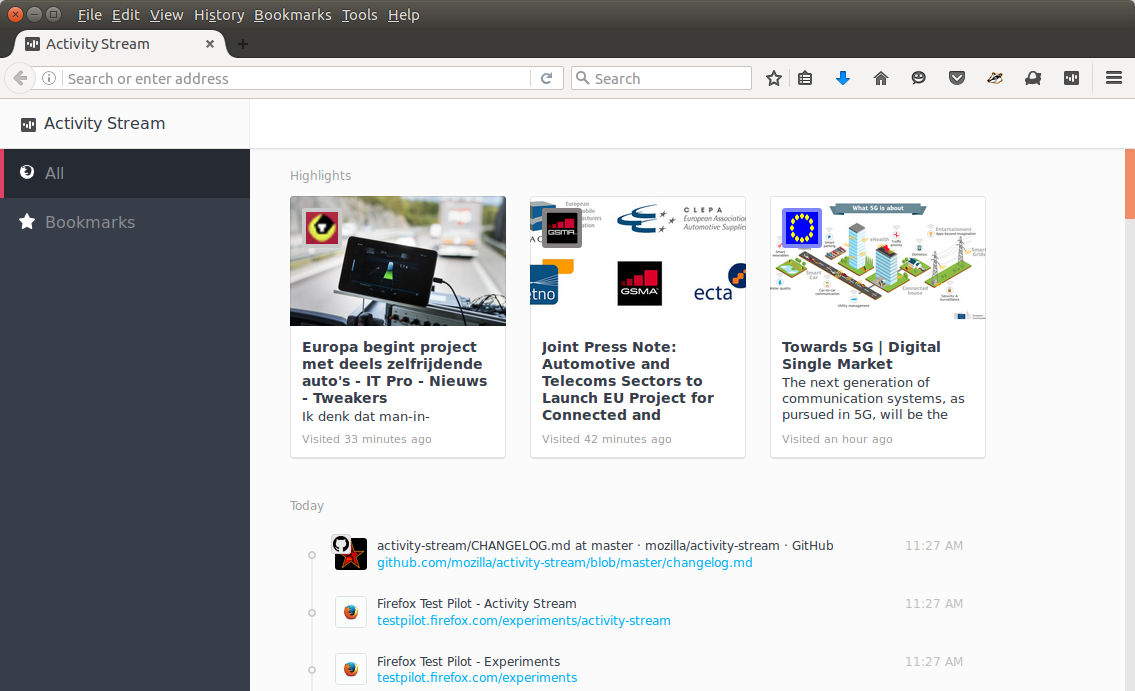Screen dimensions: 1135x691
Task: Close the Activity Stream tab
Action: (x=210, y=44)
